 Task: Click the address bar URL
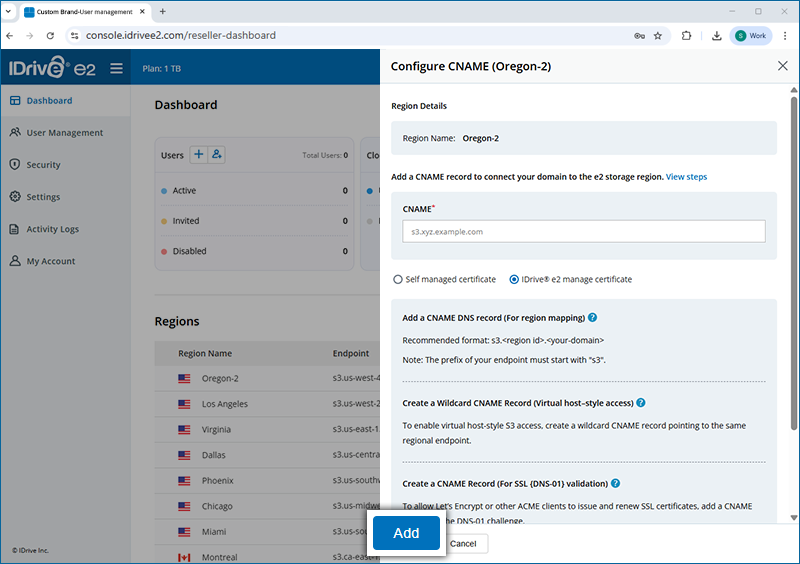tap(181, 36)
